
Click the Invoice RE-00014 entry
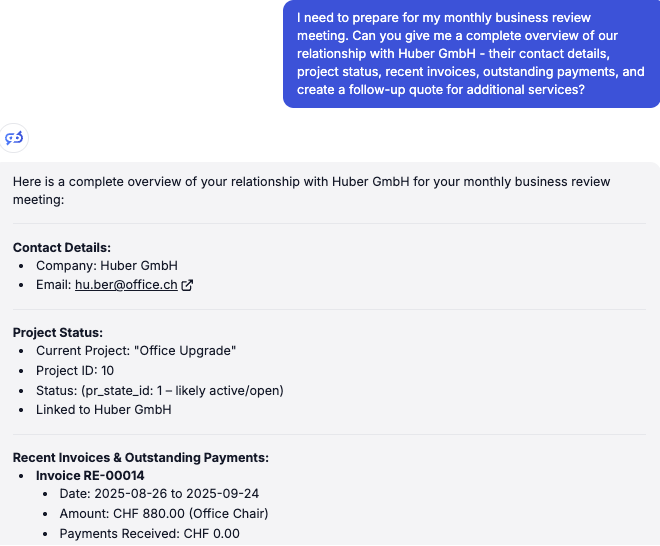90,475
